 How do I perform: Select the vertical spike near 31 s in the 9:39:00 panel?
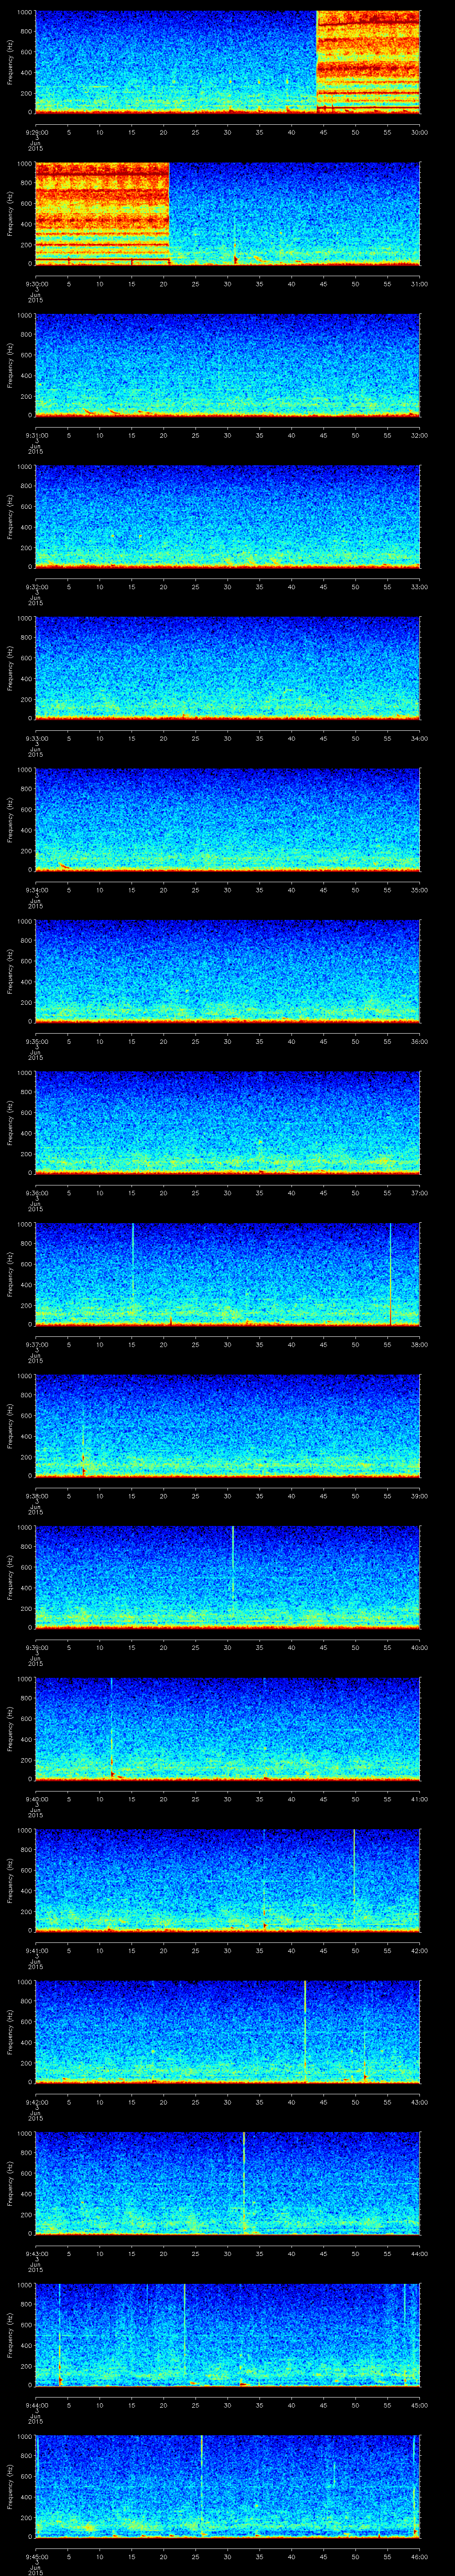click(x=232, y=1562)
